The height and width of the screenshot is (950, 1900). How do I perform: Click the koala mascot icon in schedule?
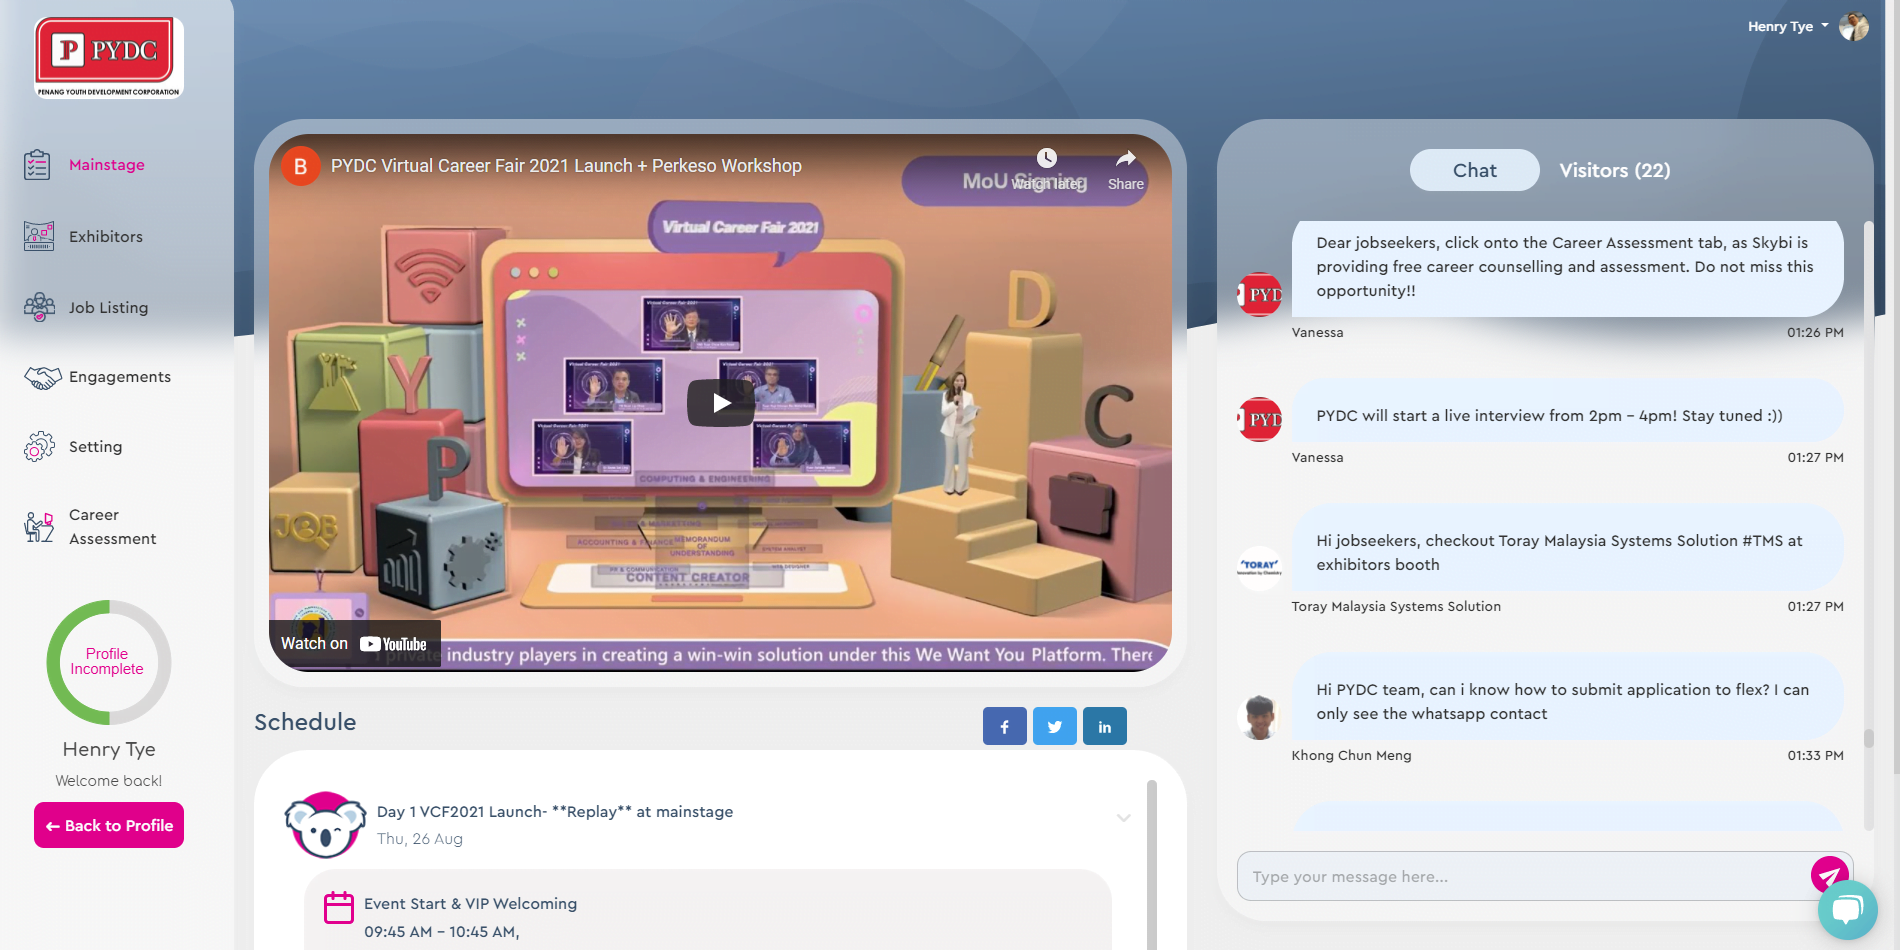point(325,825)
